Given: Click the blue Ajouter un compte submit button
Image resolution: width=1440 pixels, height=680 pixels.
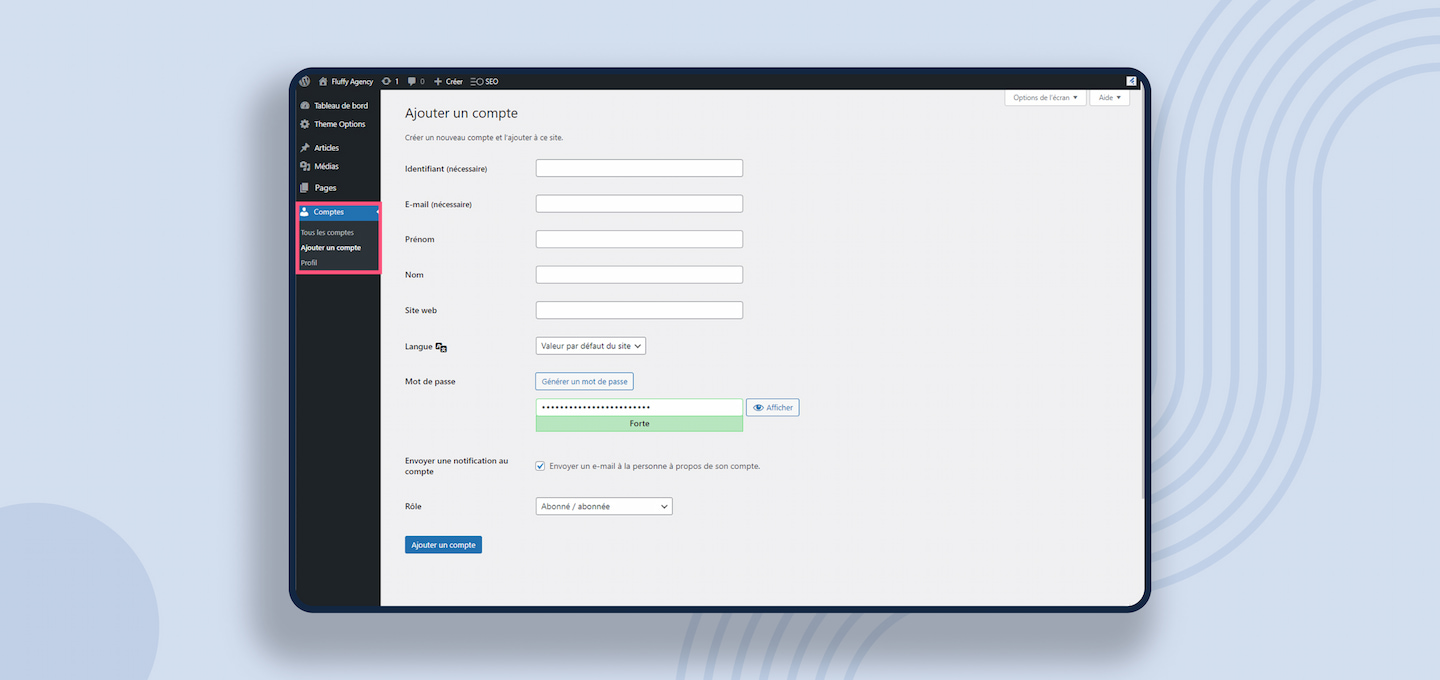Looking at the screenshot, I should click(x=443, y=545).
